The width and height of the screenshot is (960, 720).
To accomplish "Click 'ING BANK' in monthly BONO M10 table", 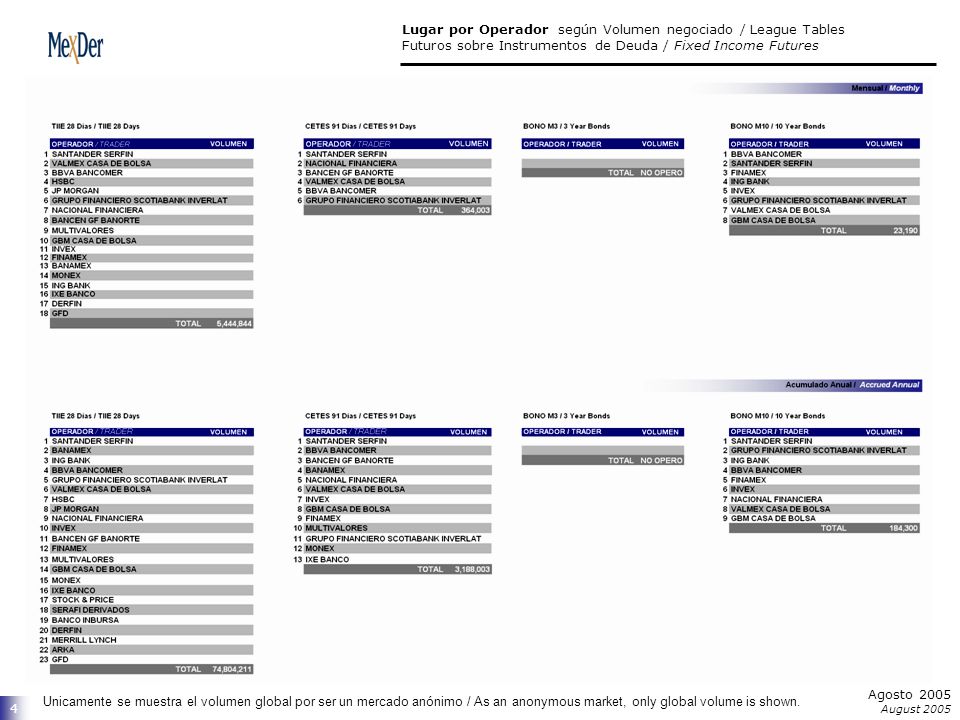I will pyautogui.click(x=750, y=182).
